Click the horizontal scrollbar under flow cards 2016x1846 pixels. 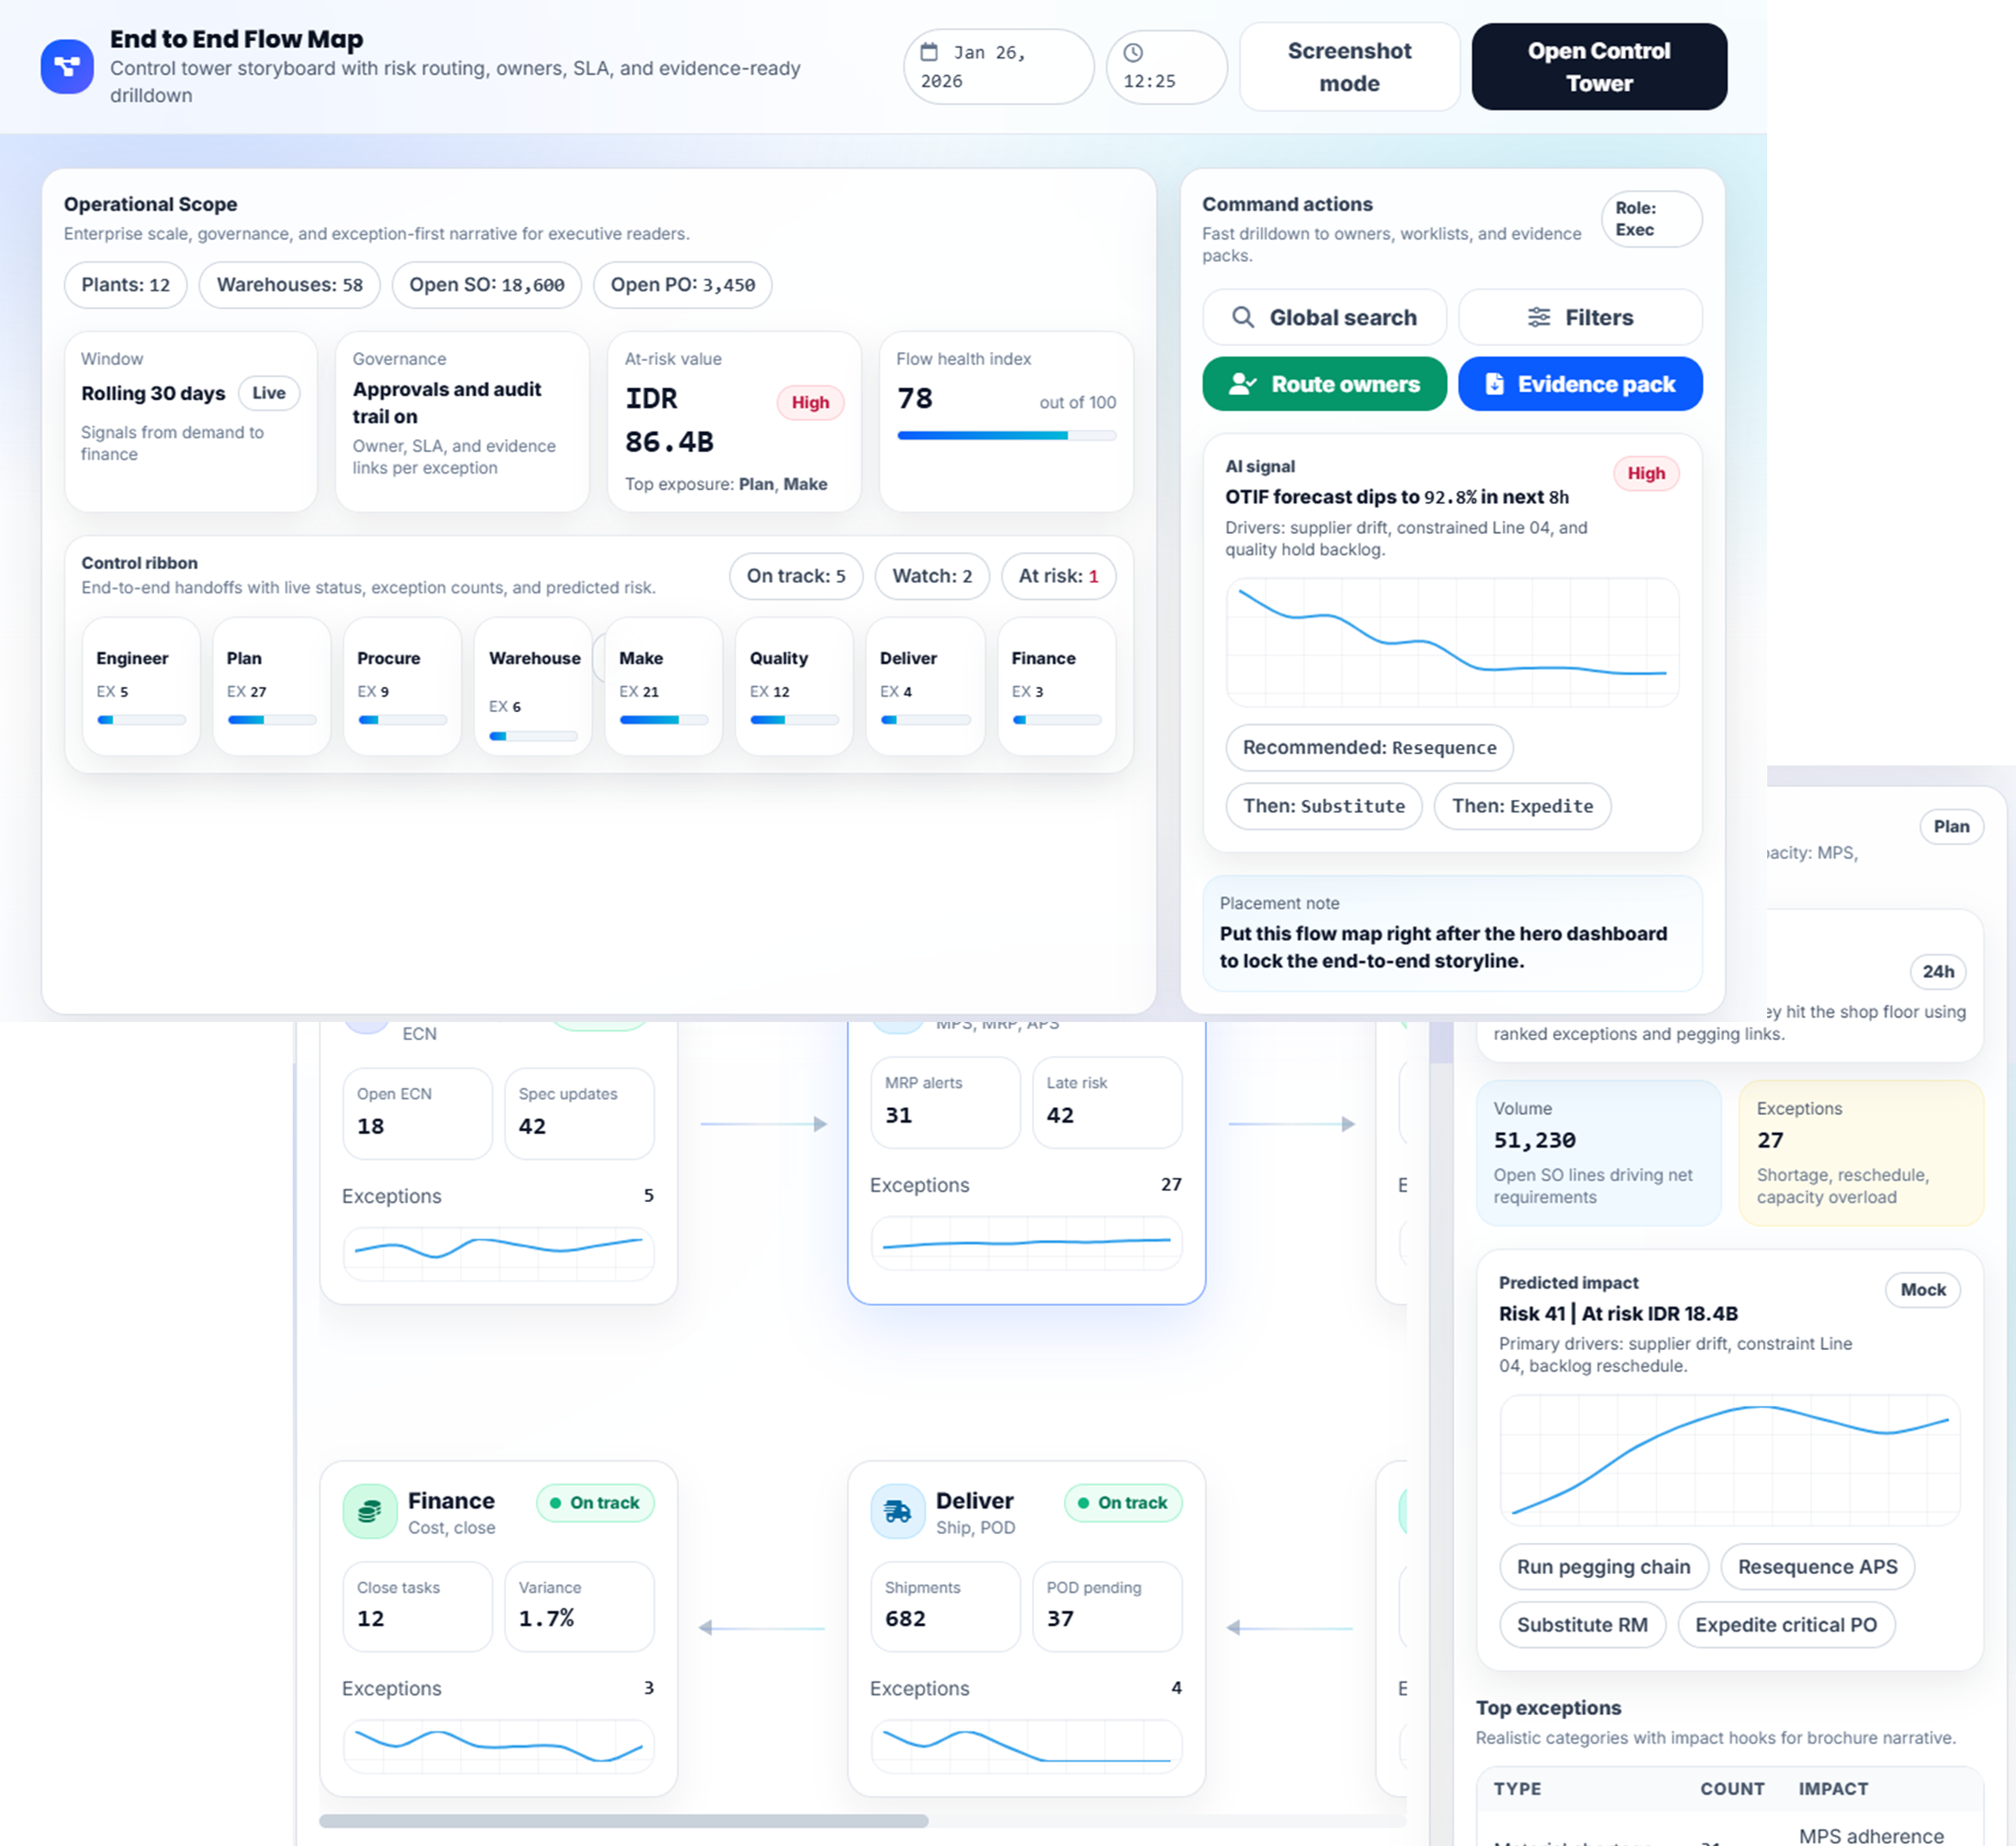pos(623,1821)
